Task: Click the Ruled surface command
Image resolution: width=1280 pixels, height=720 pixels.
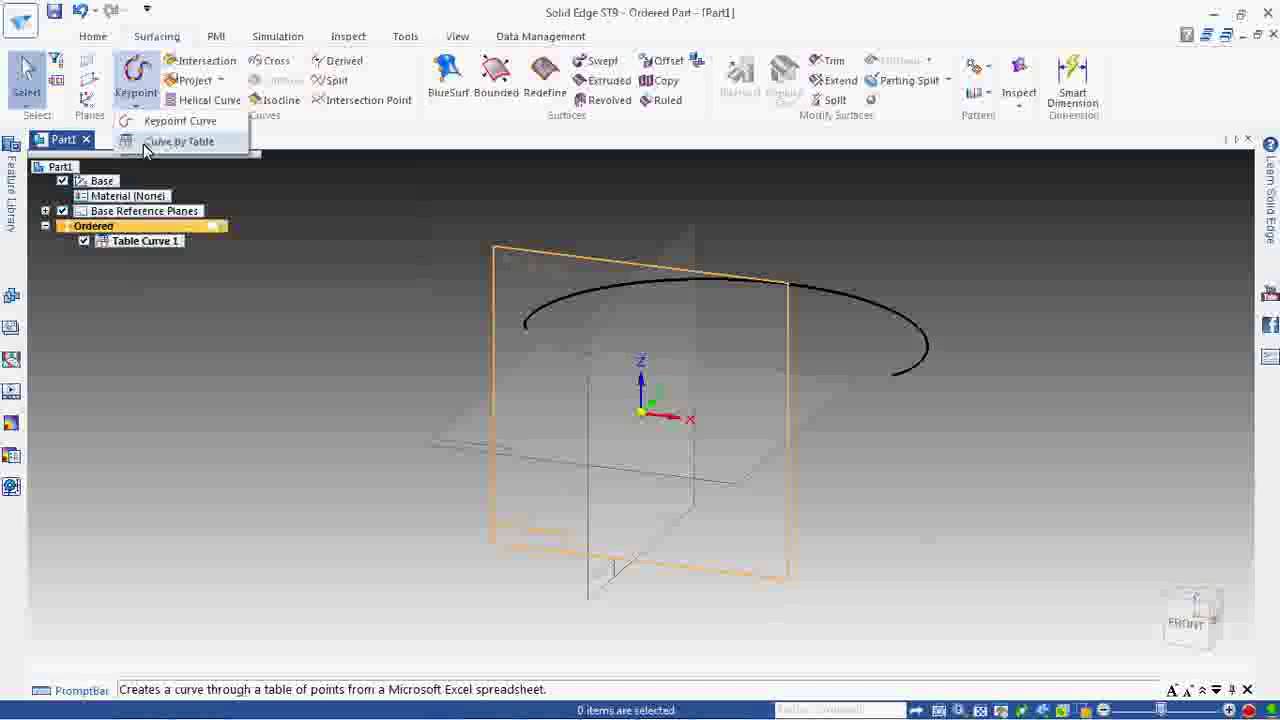Action: [x=660, y=100]
